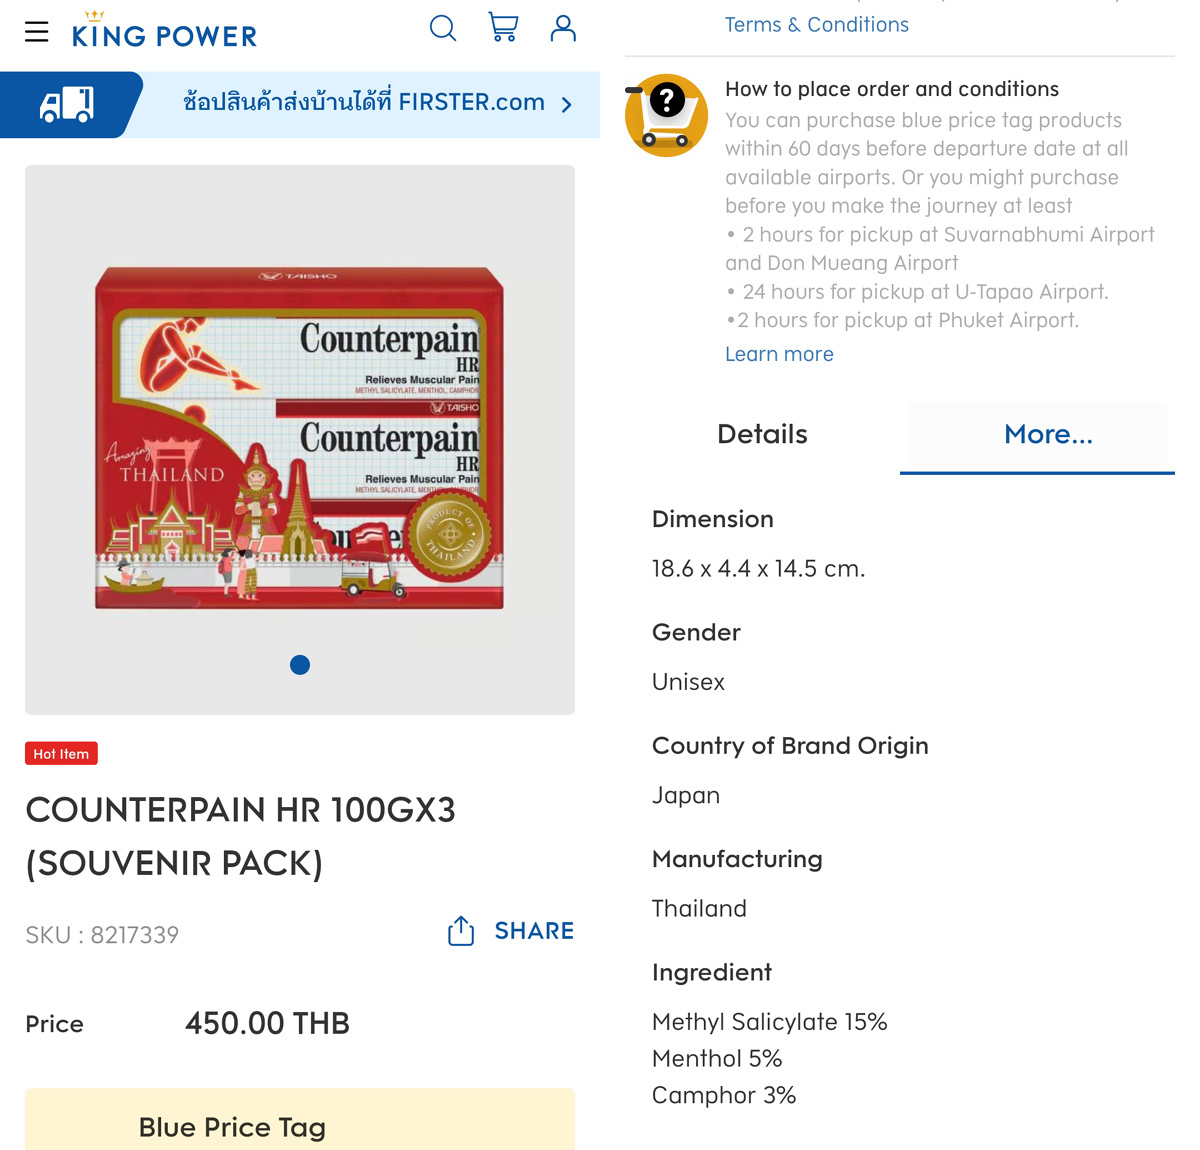Viewport: 1200px width, 1150px height.
Task: Click the Hot Item badge
Action: coord(61,754)
